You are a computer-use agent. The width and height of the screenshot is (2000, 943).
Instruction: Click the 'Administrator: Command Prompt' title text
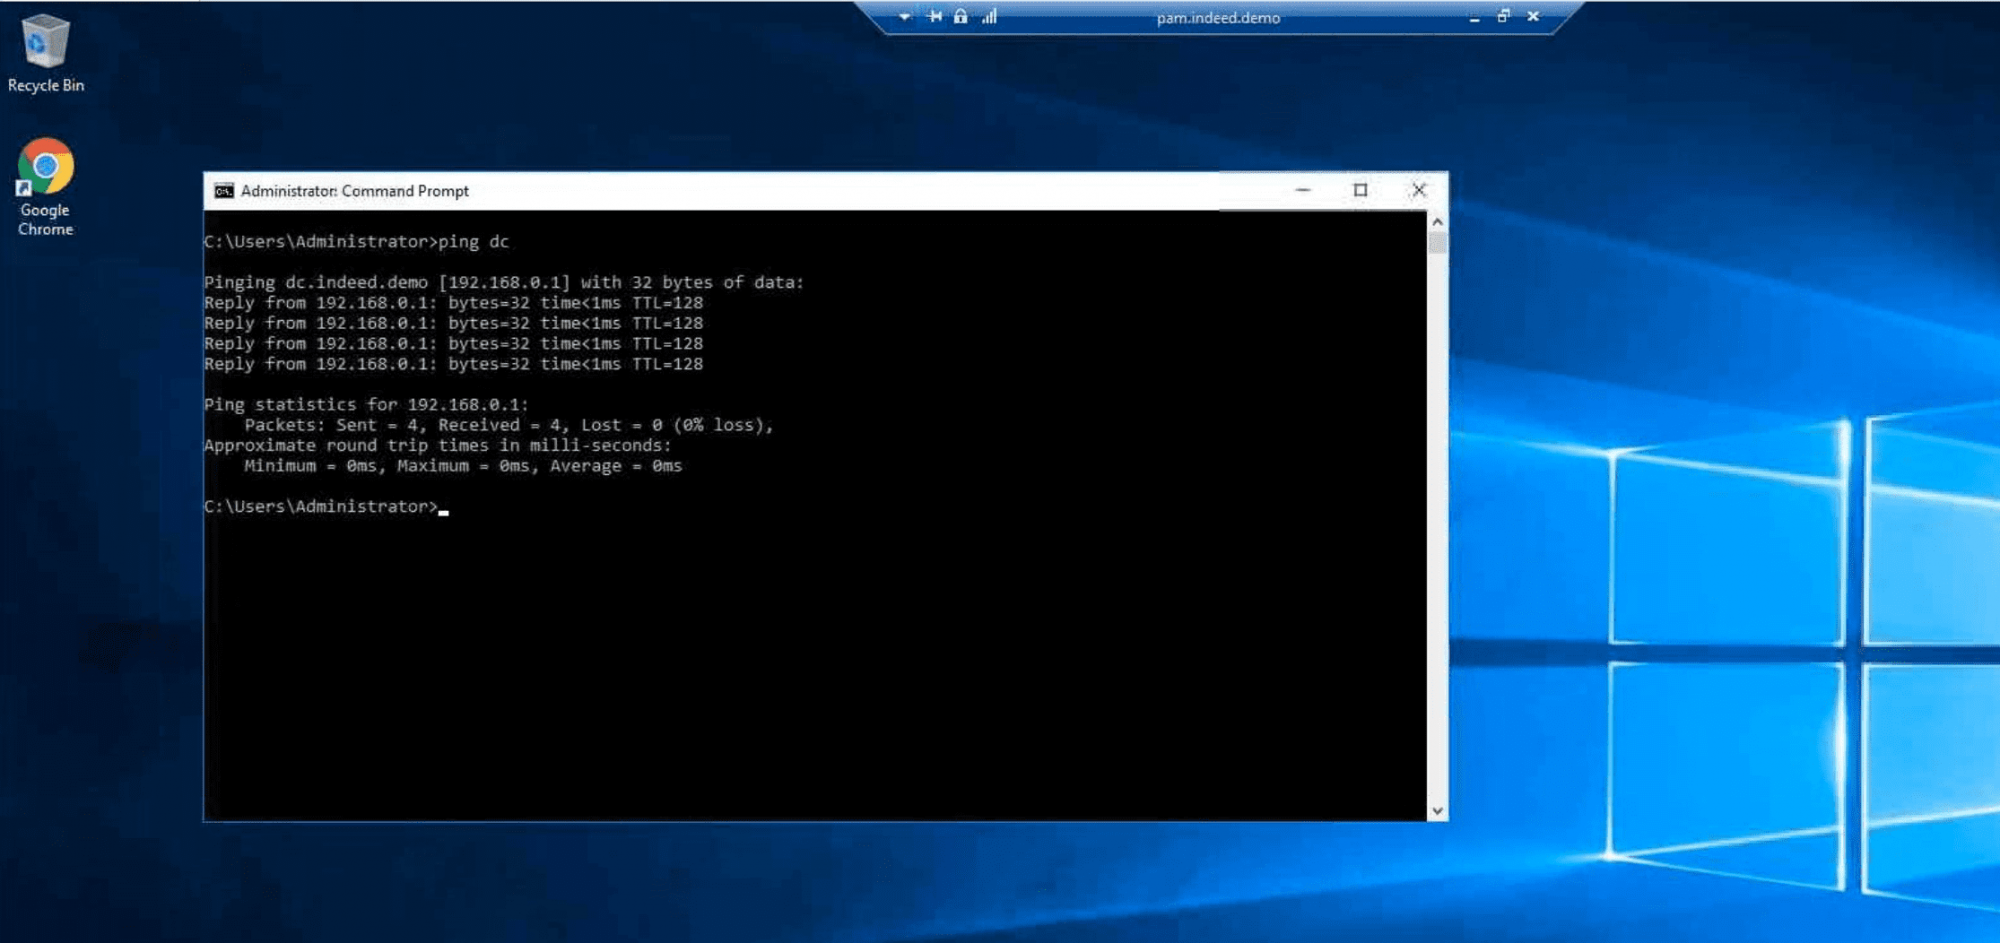pos(355,191)
